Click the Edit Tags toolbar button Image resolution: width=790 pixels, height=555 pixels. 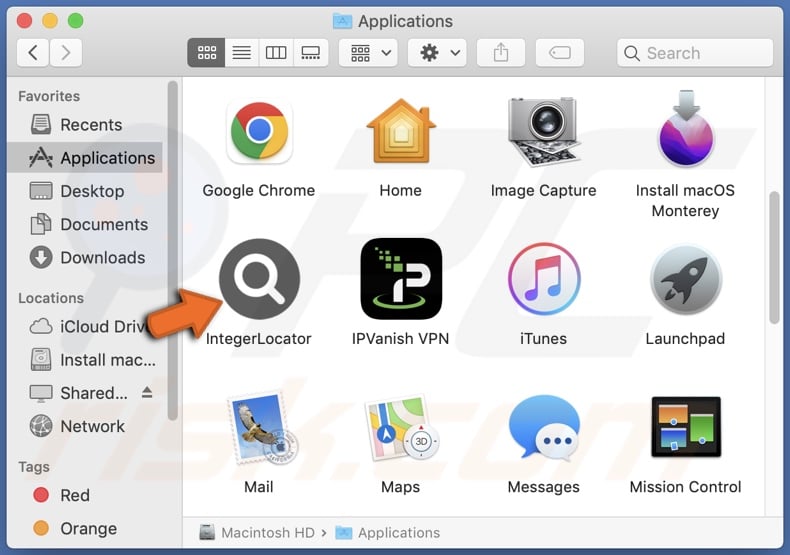(x=560, y=52)
